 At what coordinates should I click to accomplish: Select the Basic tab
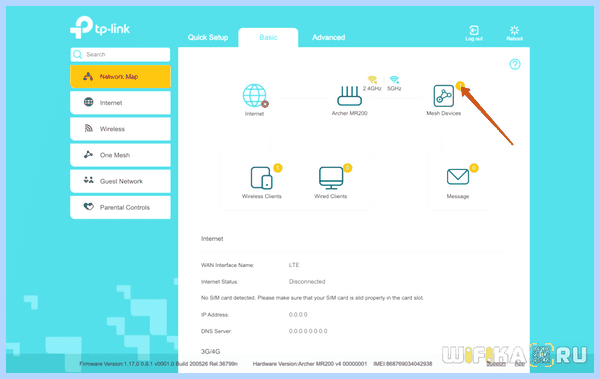point(268,38)
